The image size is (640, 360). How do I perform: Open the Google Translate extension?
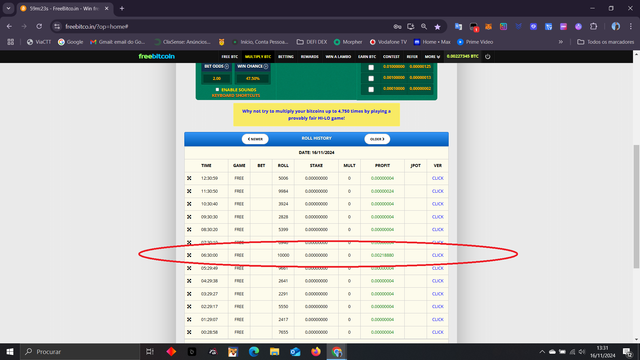point(458,27)
